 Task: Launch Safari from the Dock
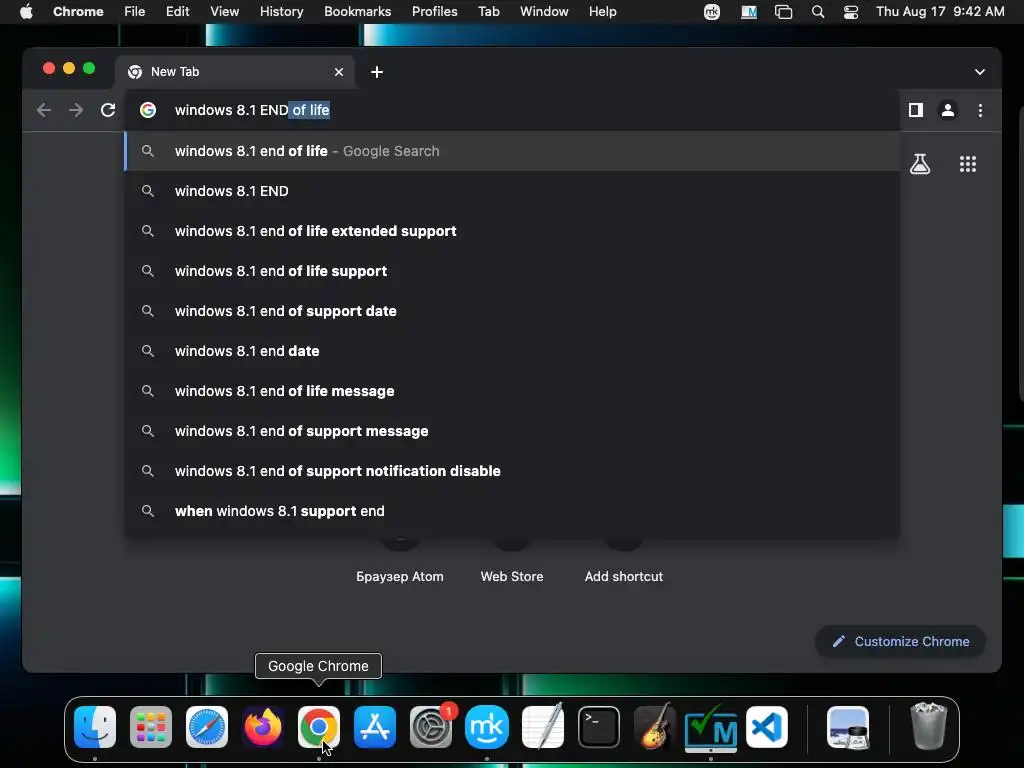[x=207, y=727]
